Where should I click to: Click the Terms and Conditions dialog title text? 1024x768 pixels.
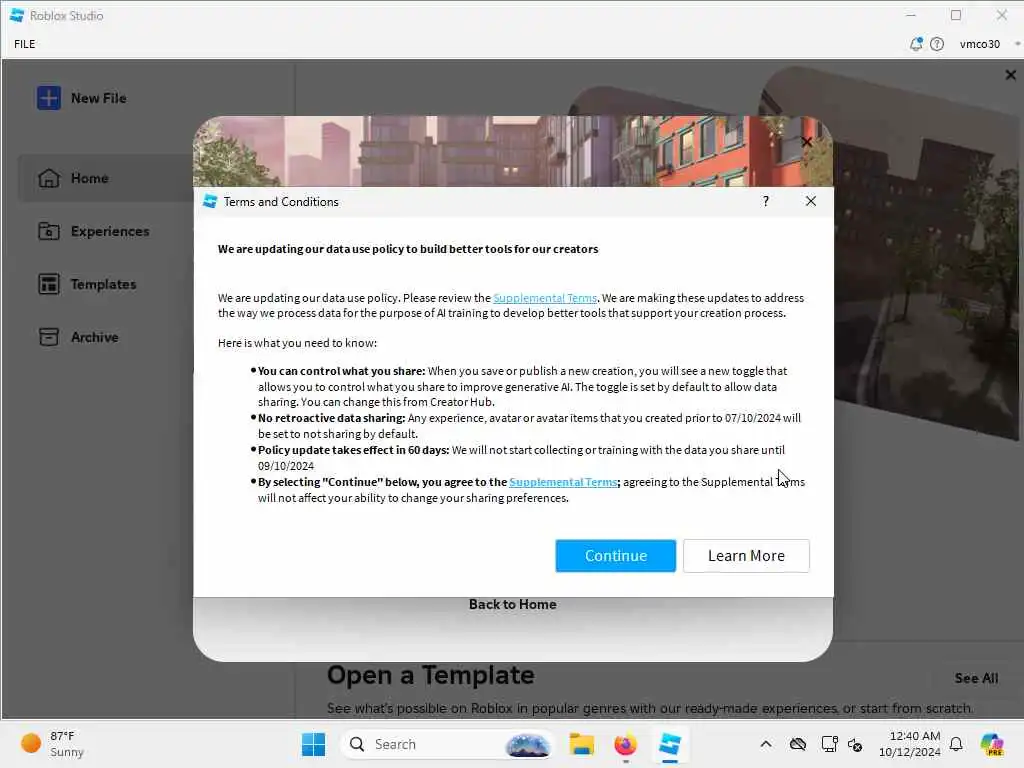[x=281, y=202]
